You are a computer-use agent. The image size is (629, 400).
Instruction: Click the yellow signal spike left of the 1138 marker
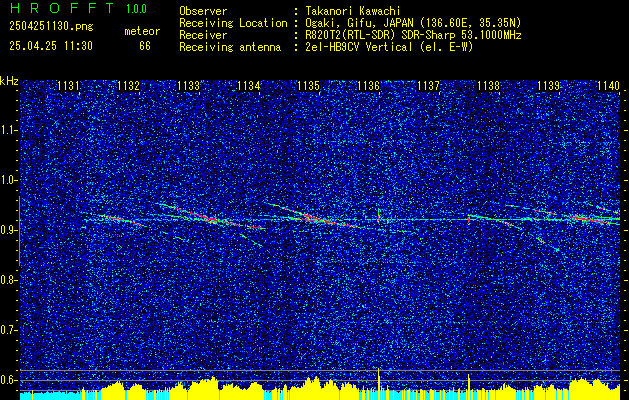(469, 387)
